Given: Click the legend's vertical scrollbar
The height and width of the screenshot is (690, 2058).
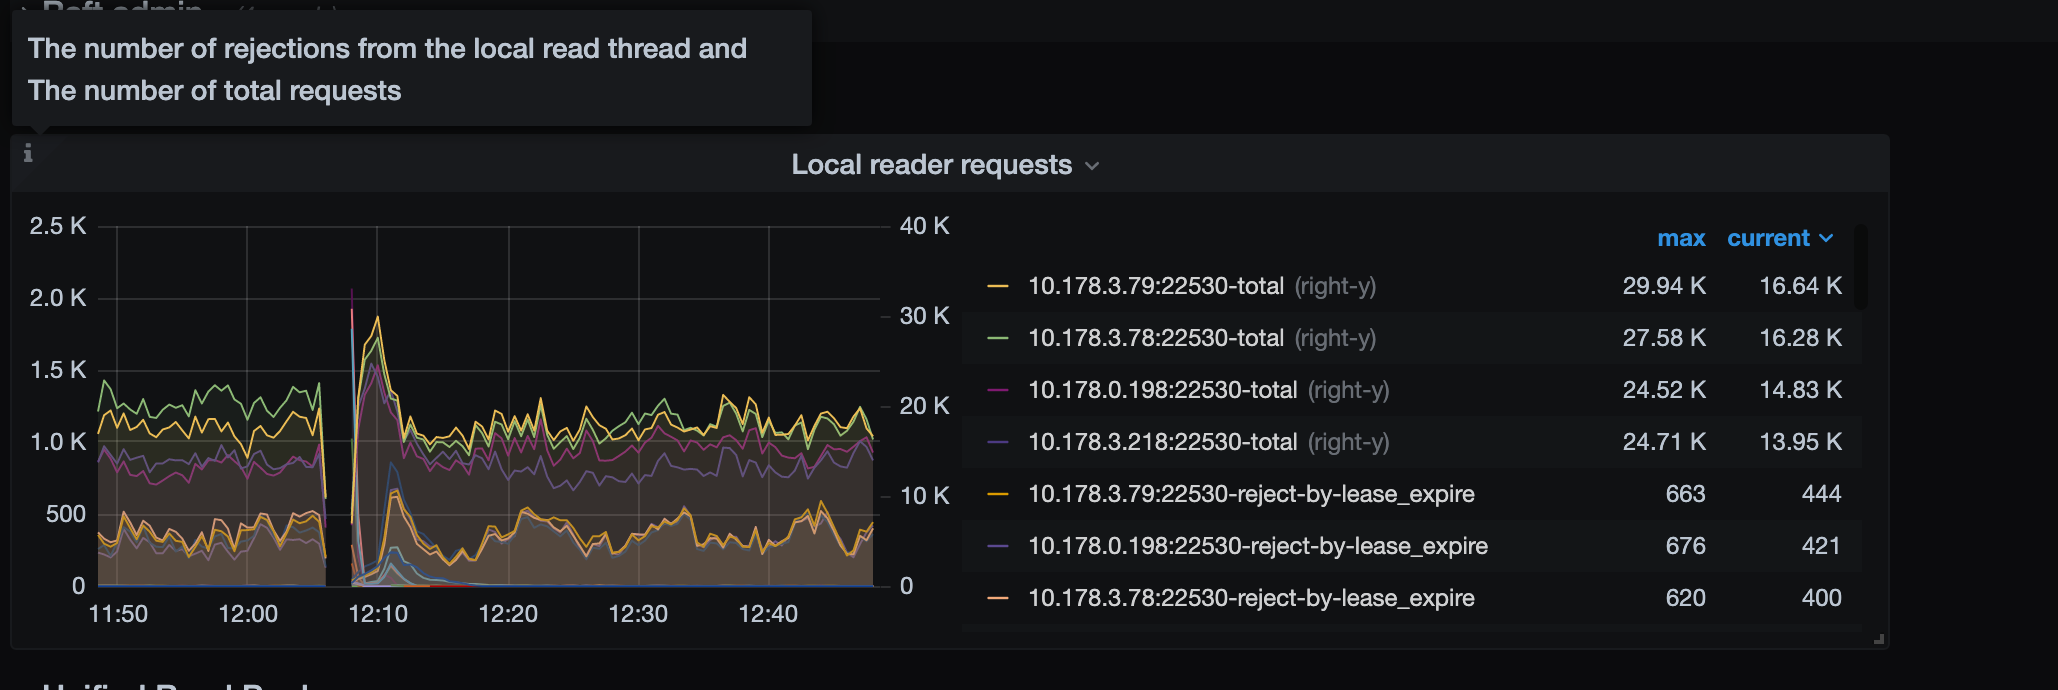Looking at the screenshot, I should 1860,268.
